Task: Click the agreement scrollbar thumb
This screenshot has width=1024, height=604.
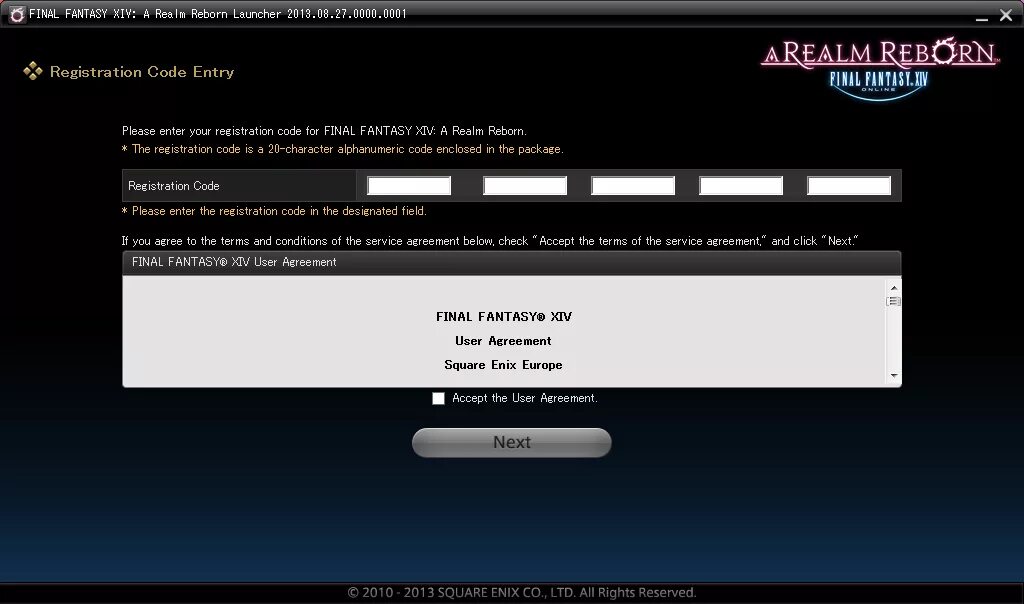Action: pyautogui.click(x=893, y=301)
